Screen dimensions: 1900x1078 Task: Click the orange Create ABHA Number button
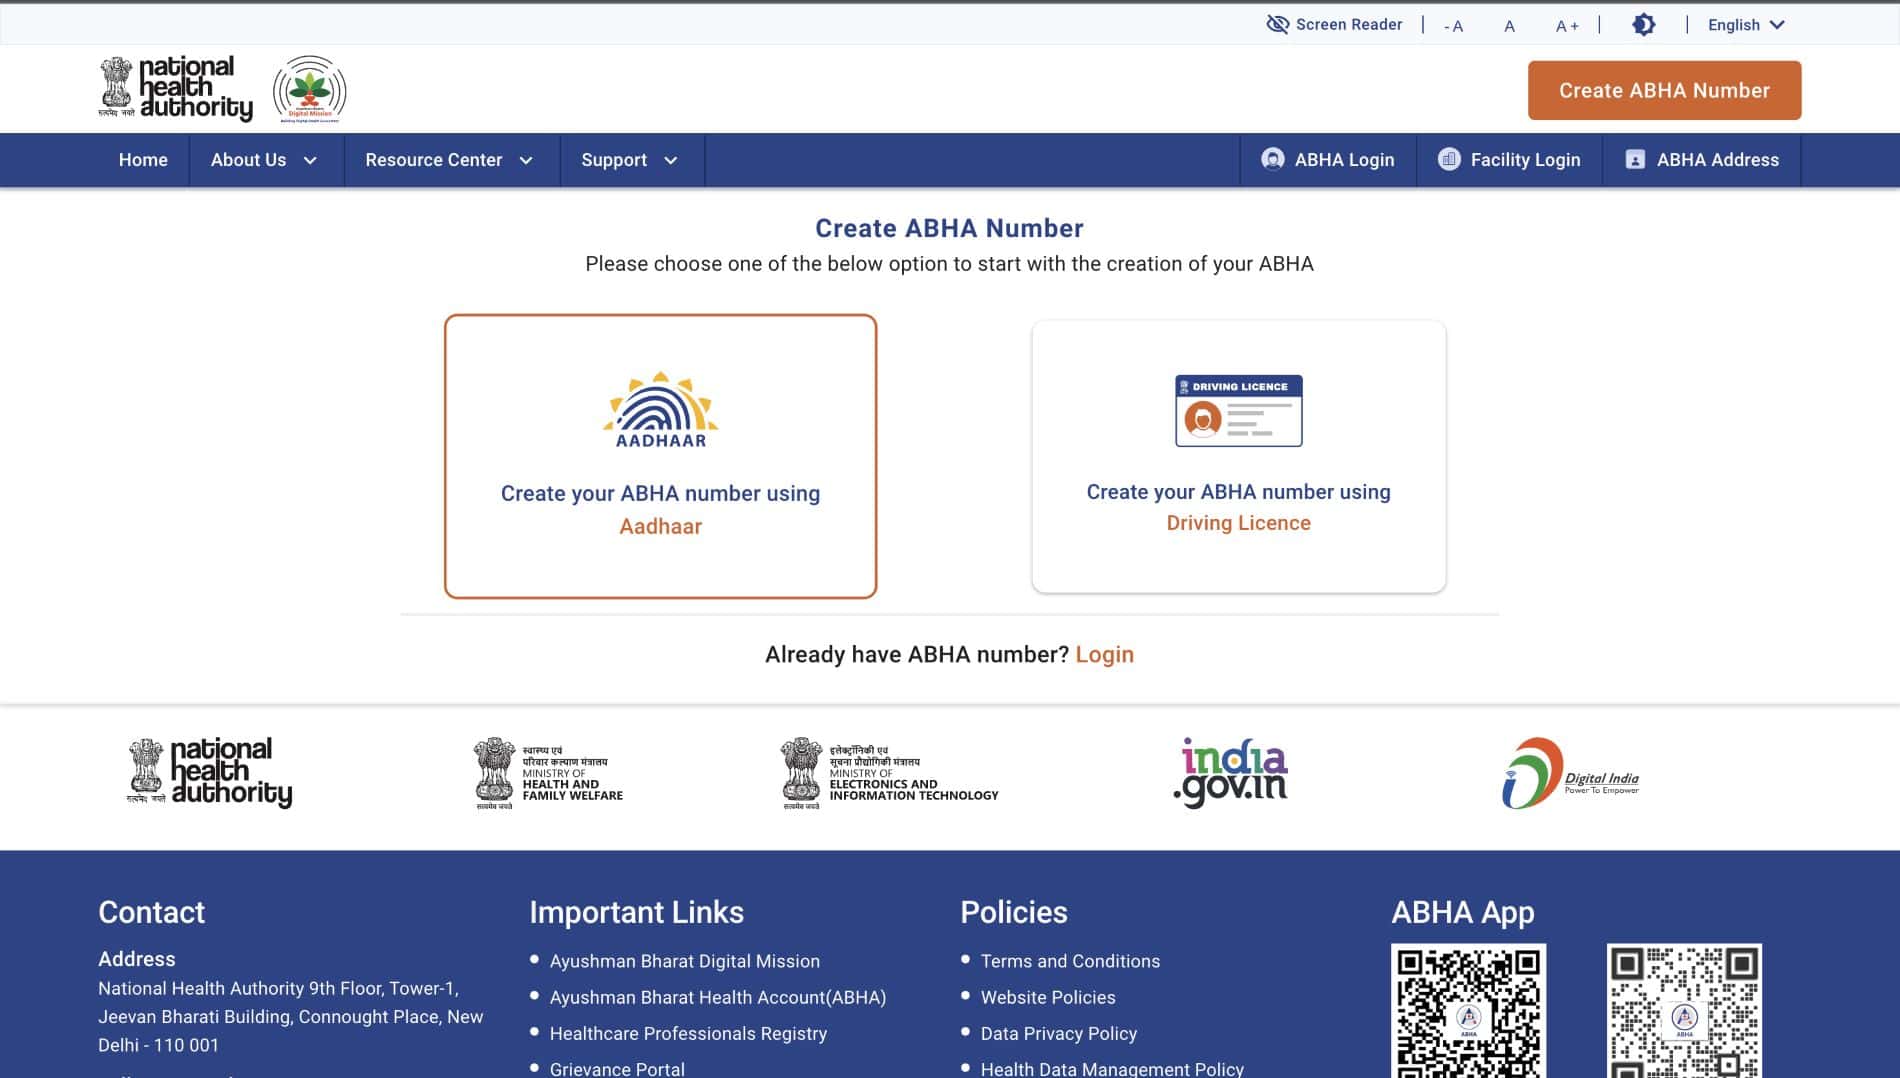[x=1664, y=90]
